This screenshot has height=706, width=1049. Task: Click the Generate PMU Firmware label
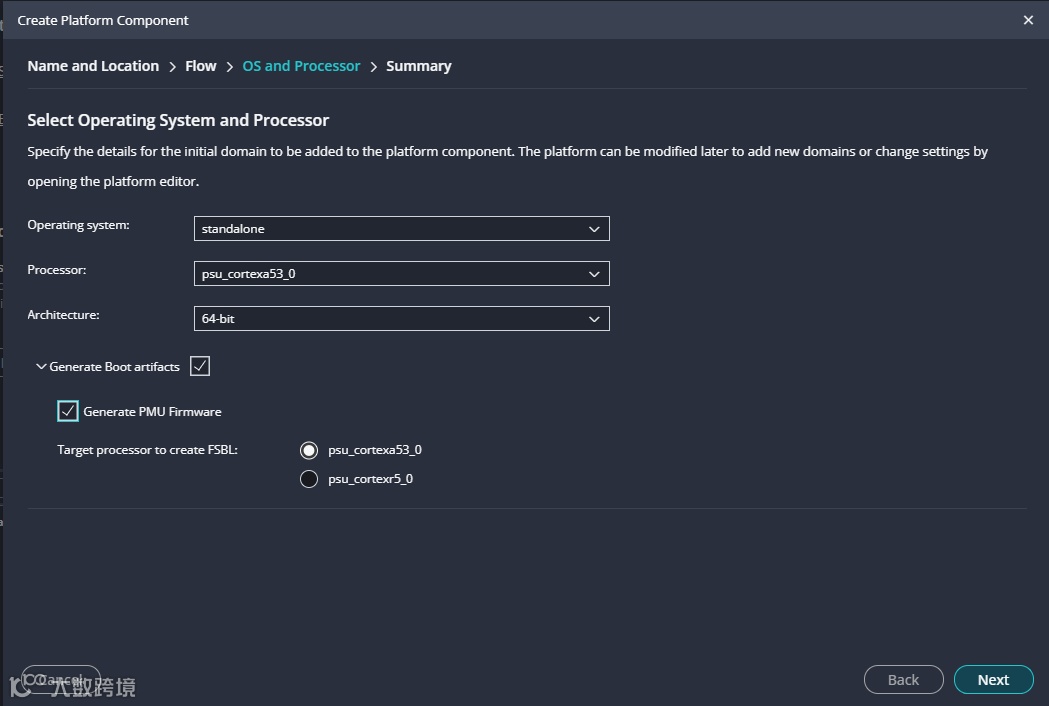pyautogui.click(x=152, y=412)
